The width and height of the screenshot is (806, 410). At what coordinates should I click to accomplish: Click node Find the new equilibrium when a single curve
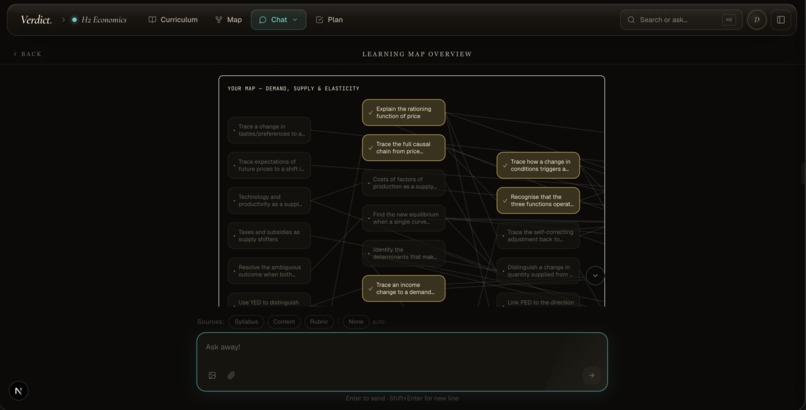tap(404, 218)
